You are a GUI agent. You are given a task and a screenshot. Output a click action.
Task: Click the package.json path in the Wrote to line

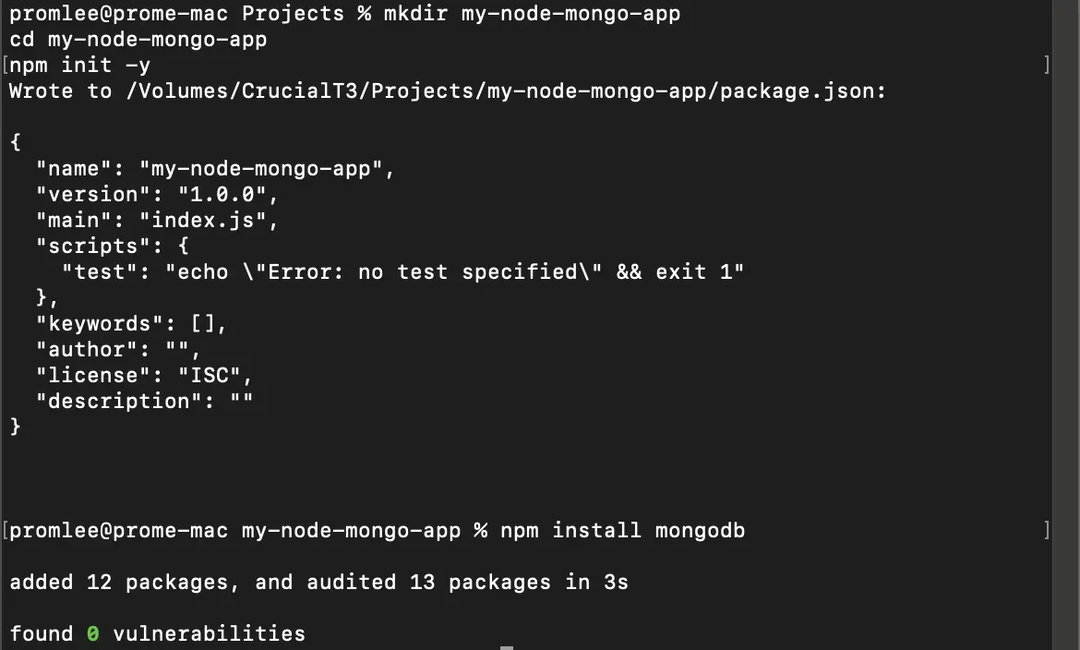click(506, 91)
